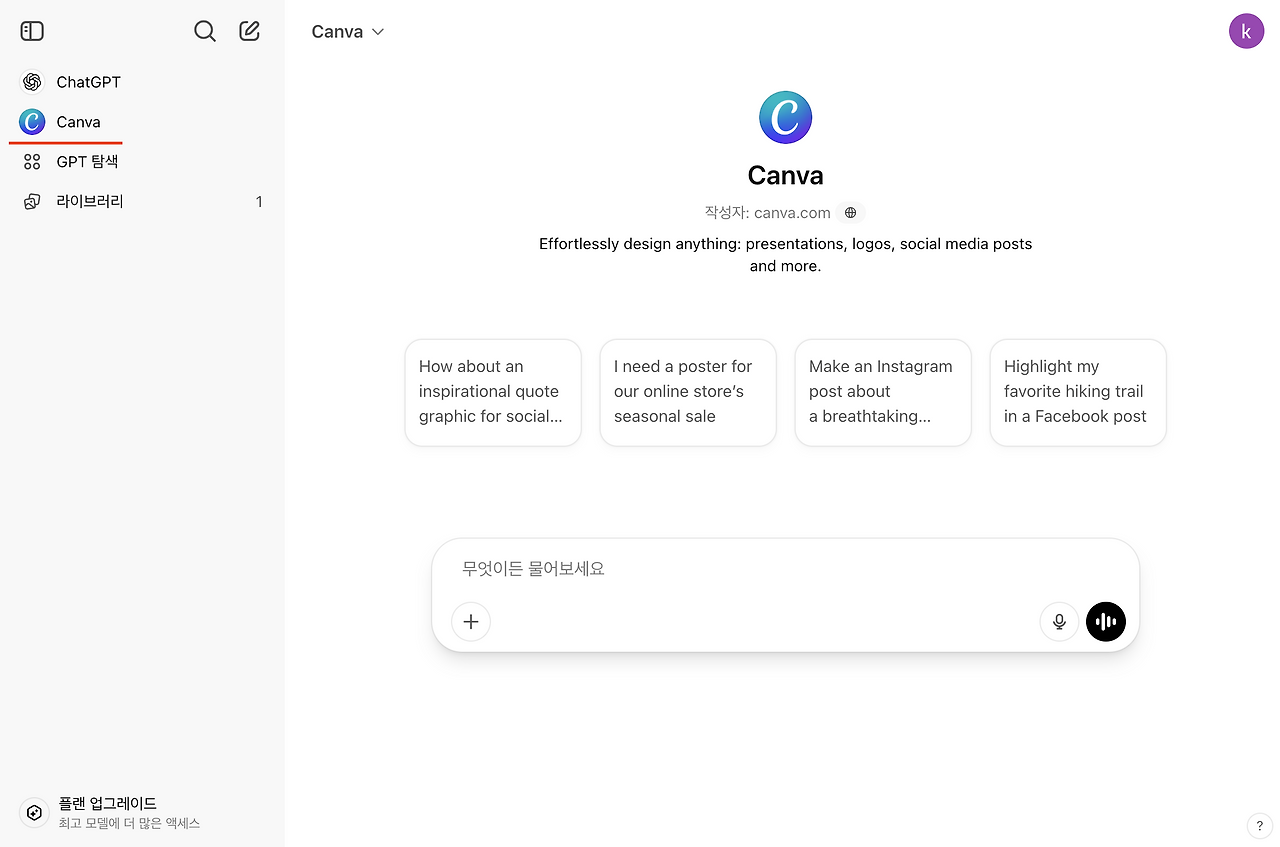Open the 라이브러리 library item

coord(90,201)
